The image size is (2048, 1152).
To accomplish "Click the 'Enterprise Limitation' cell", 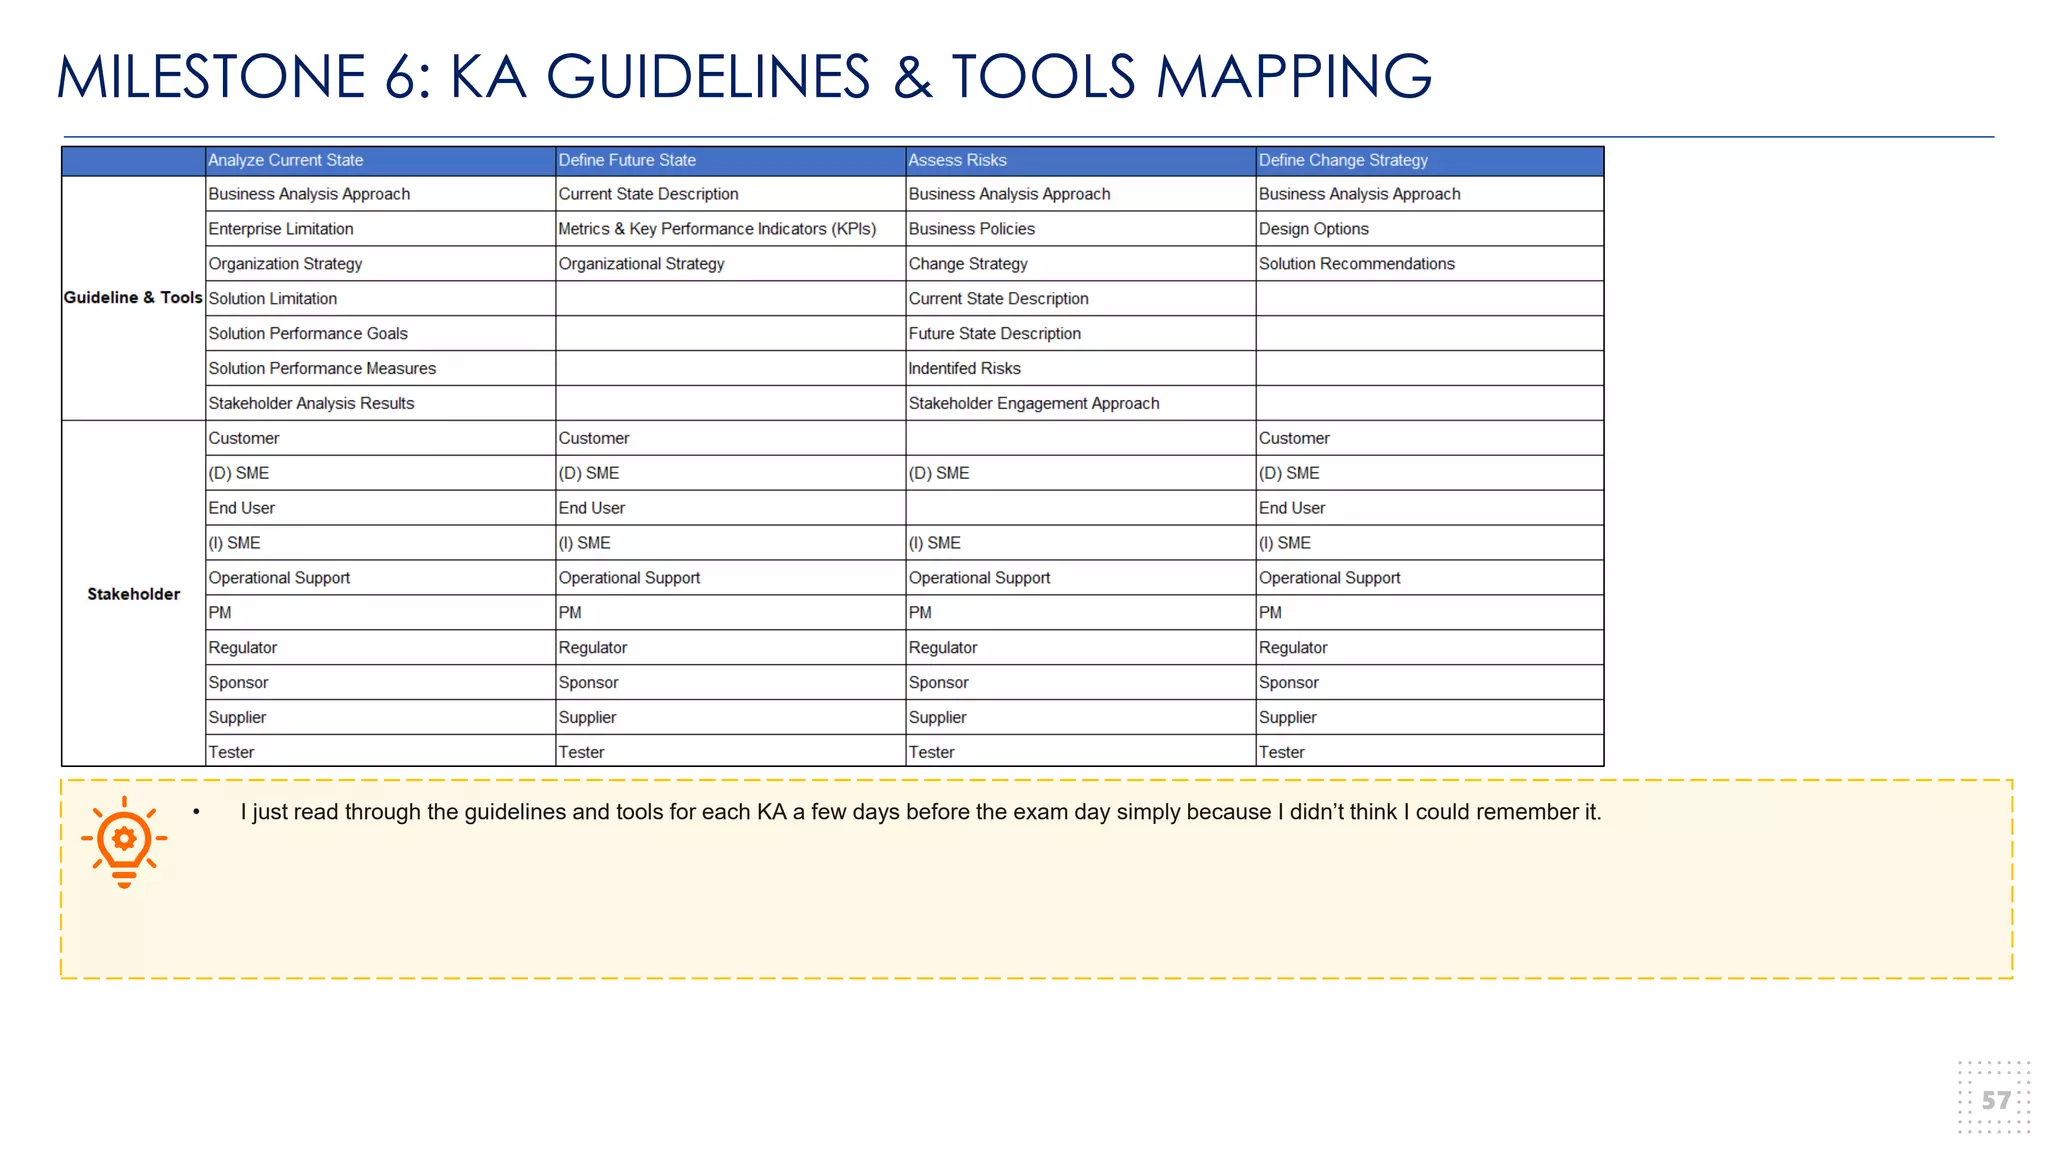I will 380,229.
